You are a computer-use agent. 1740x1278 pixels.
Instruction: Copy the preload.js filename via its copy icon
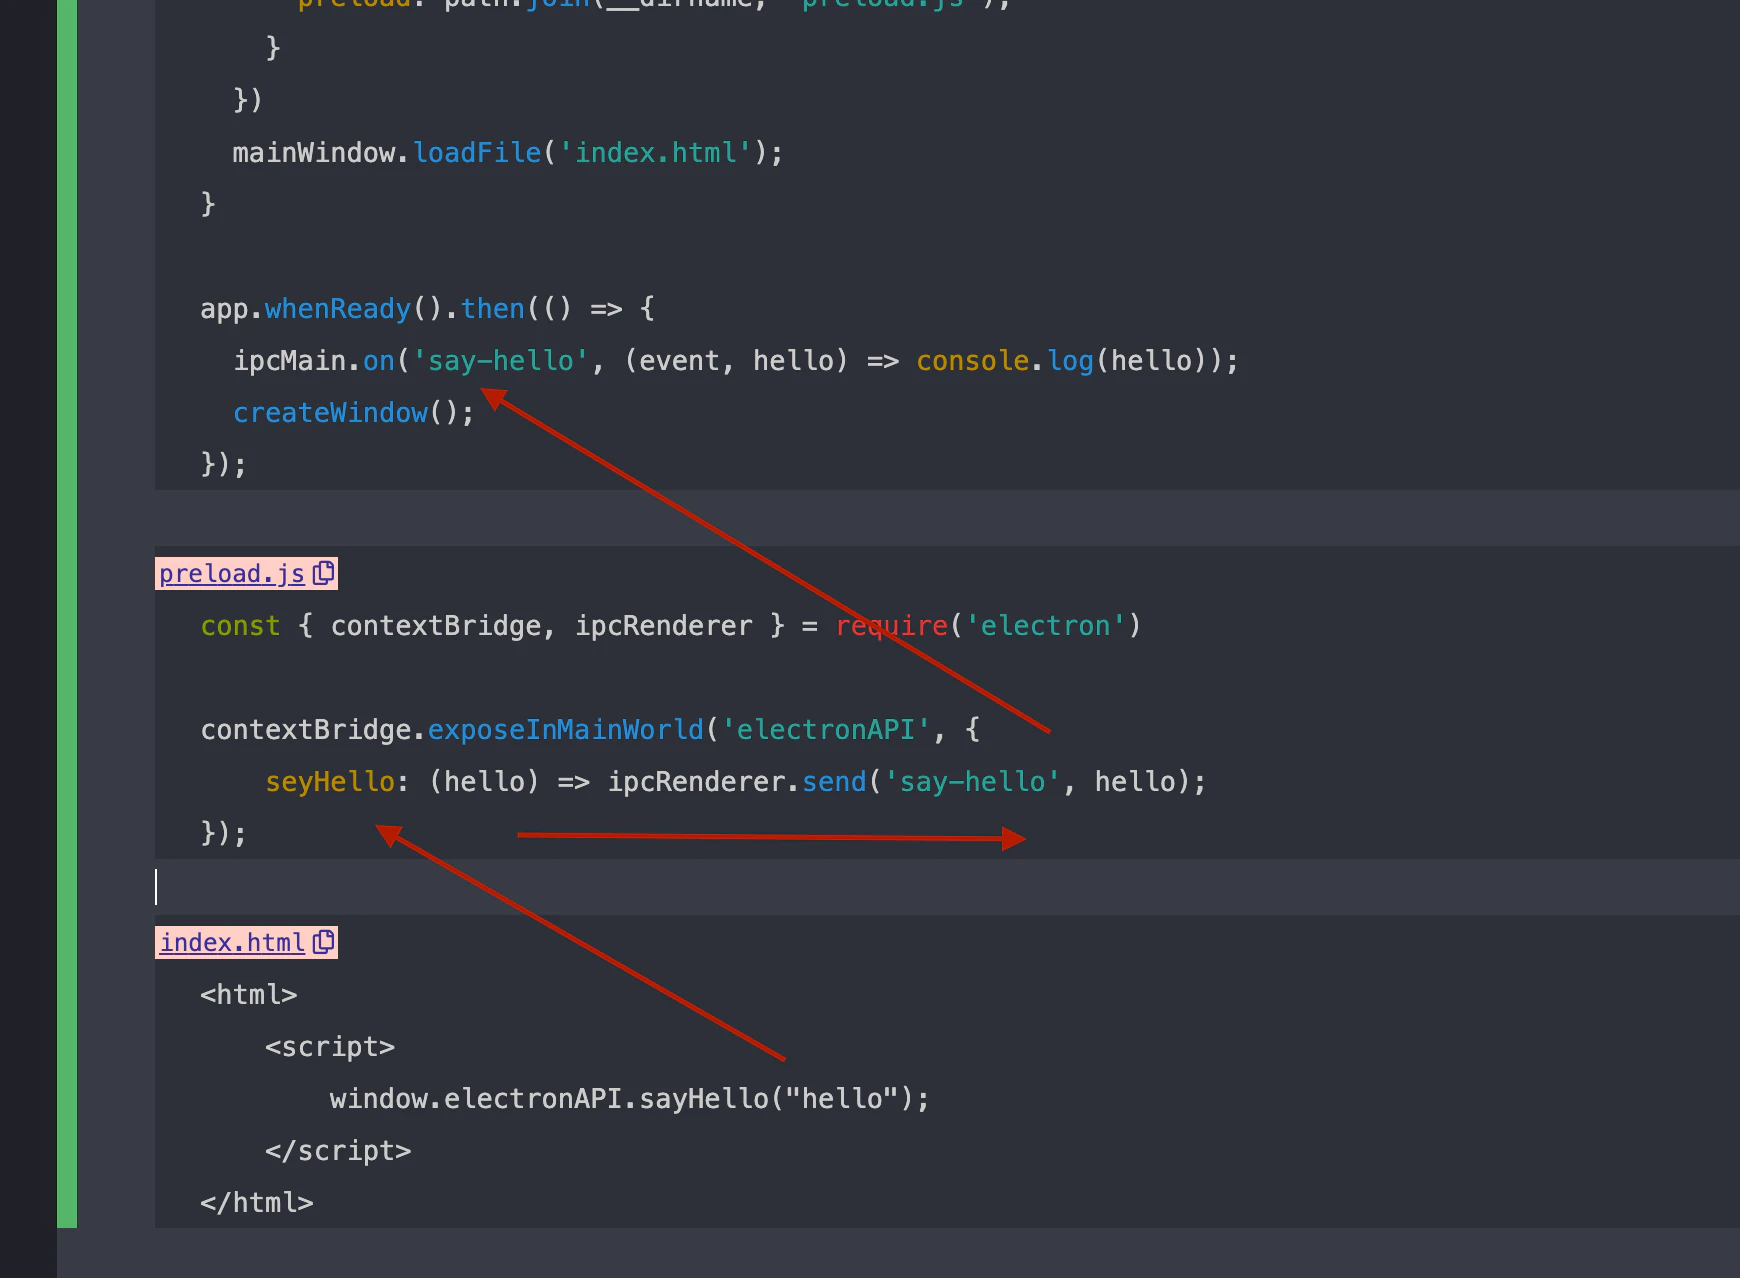(x=323, y=573)
